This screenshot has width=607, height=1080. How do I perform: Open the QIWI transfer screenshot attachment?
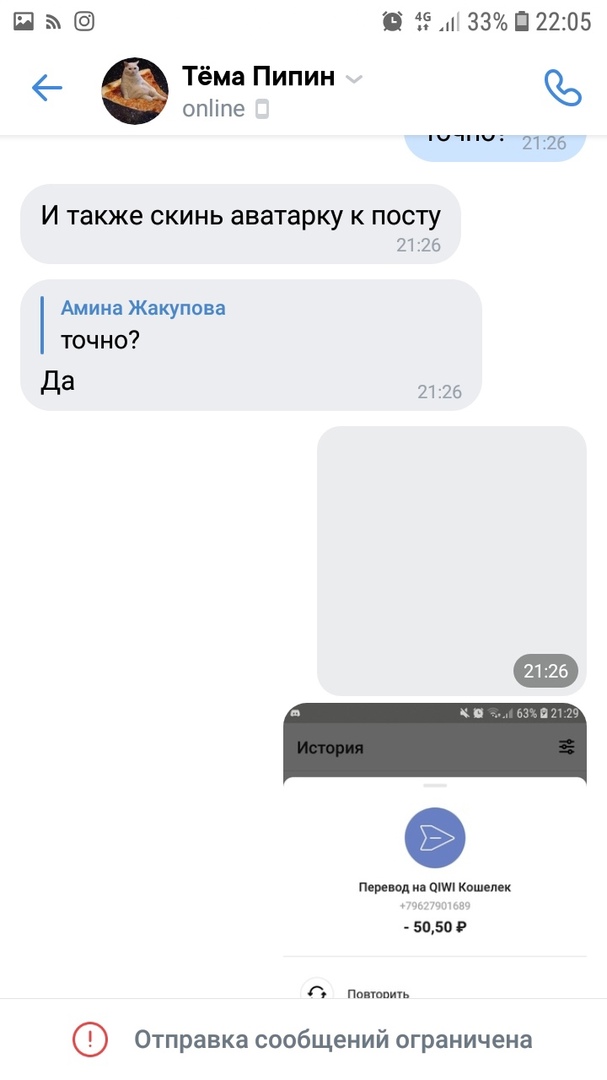tap(435, 850)
